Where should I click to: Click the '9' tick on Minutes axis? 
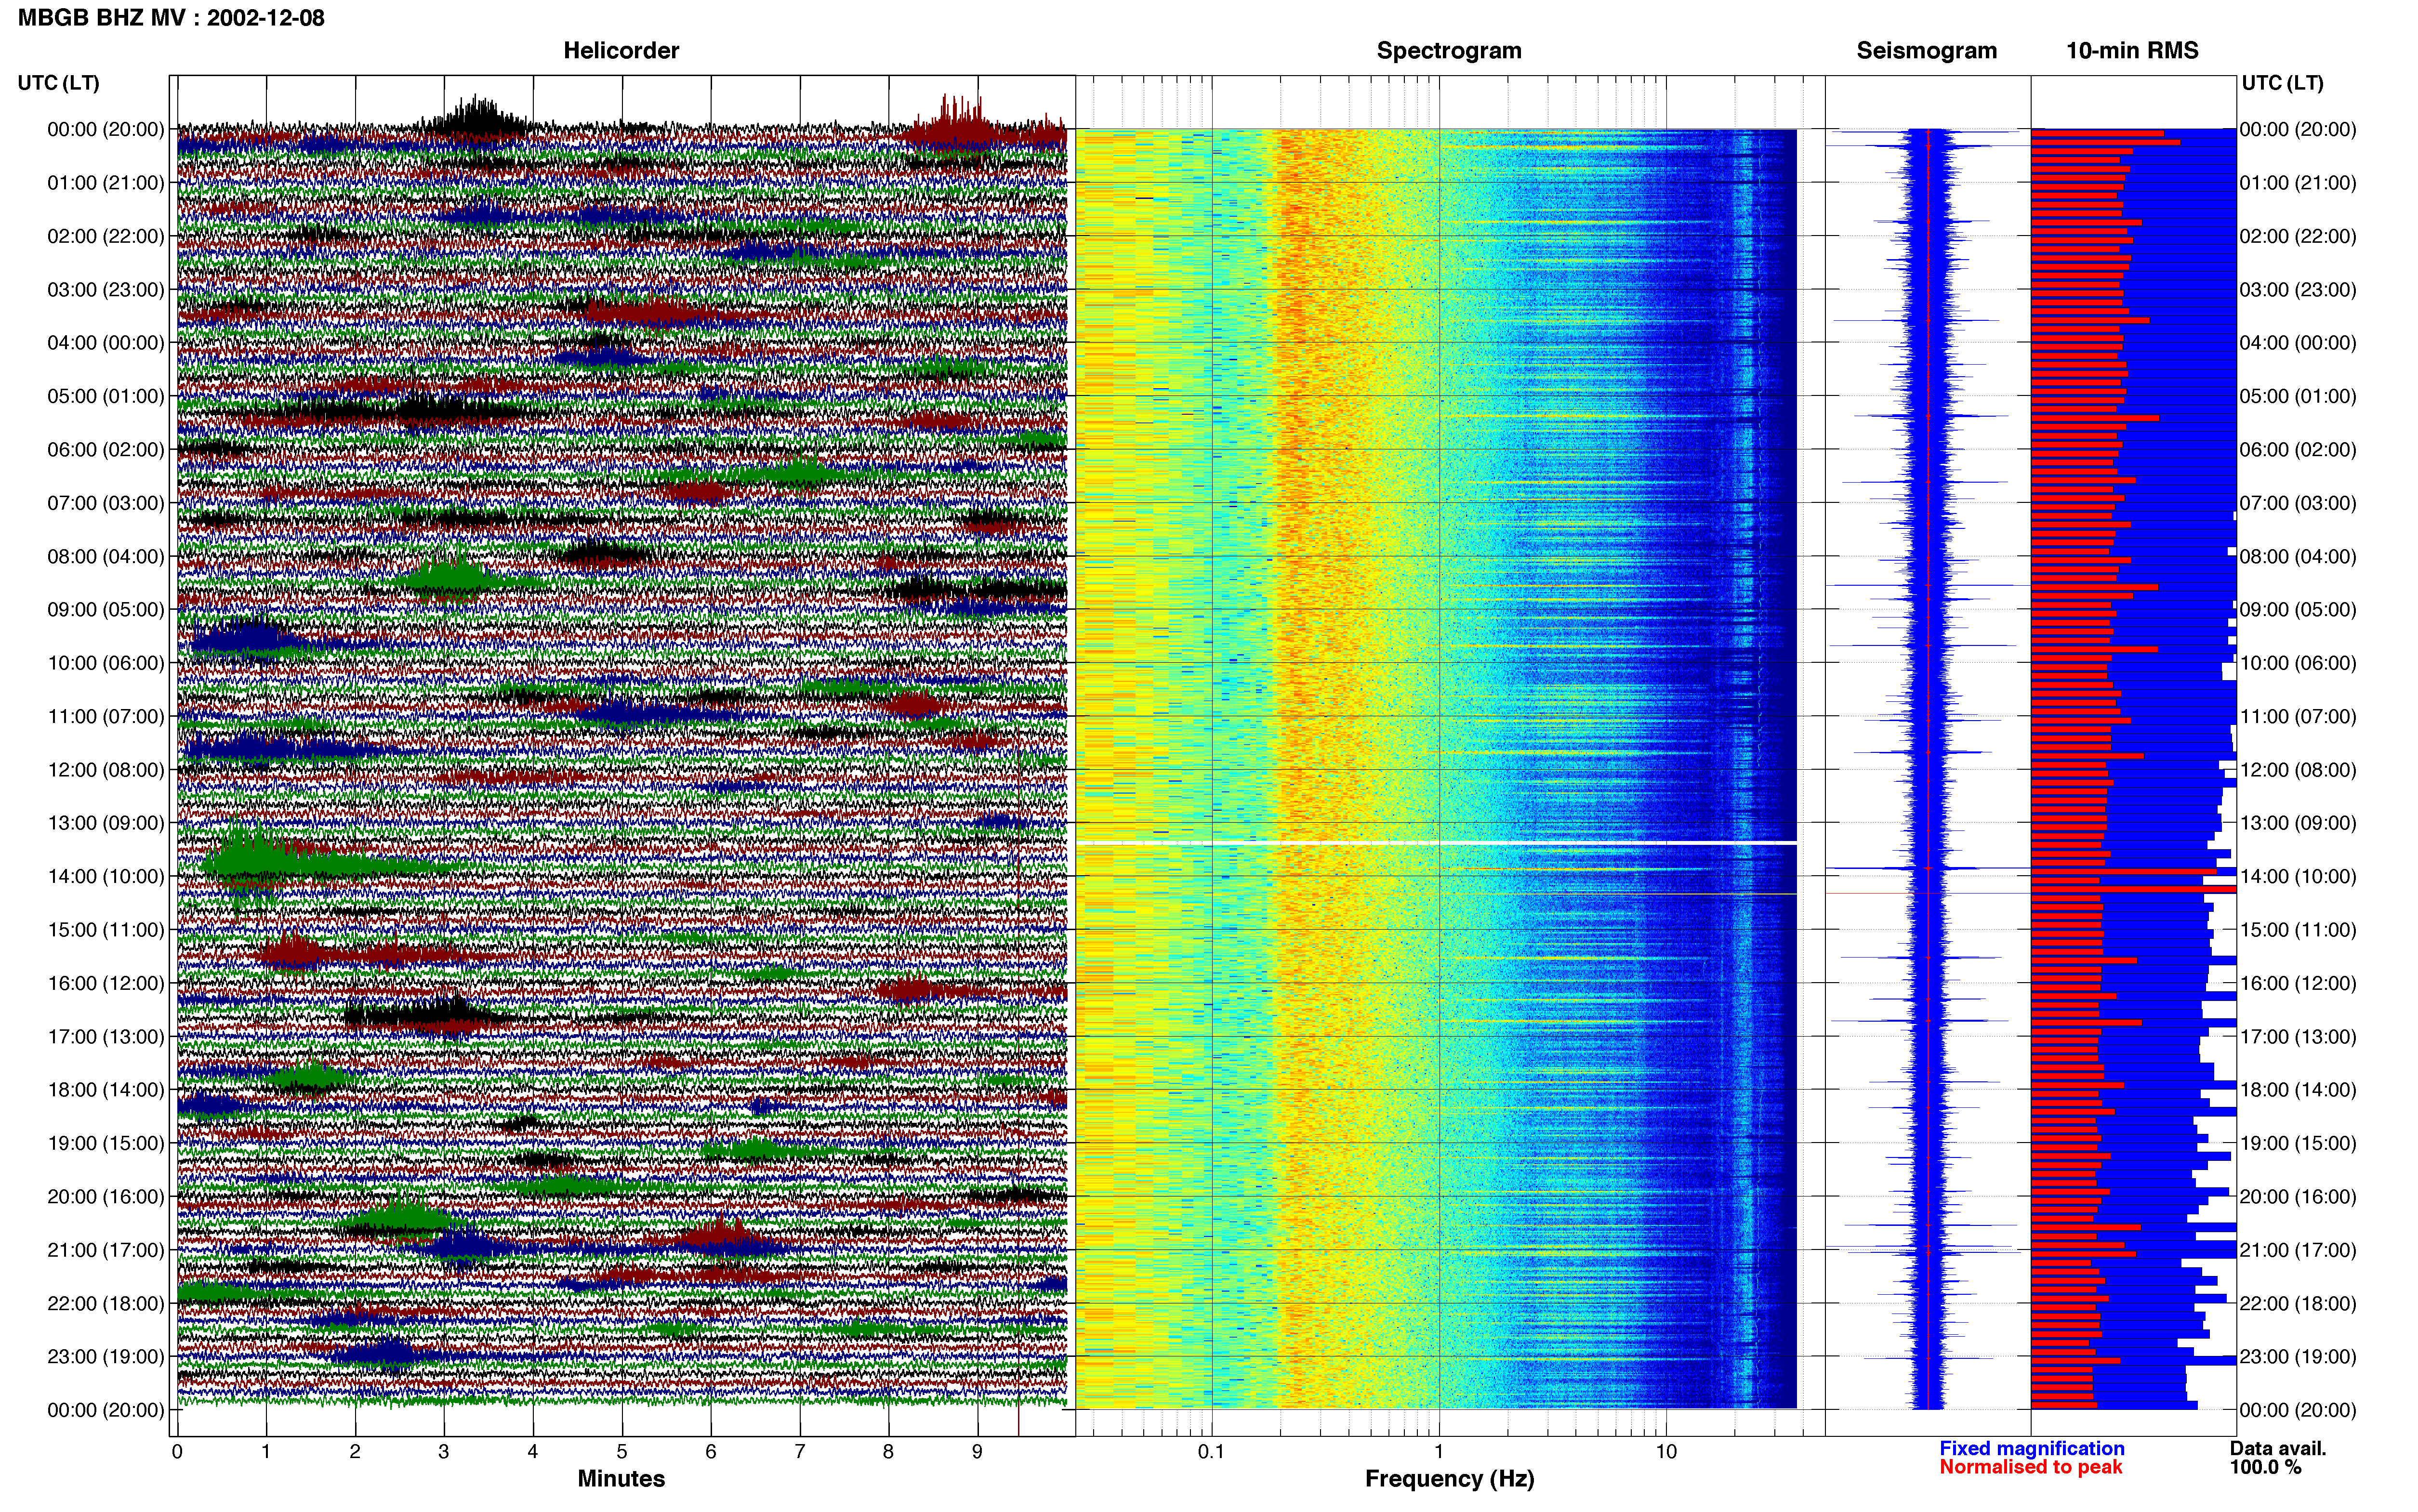[977, 1452]
